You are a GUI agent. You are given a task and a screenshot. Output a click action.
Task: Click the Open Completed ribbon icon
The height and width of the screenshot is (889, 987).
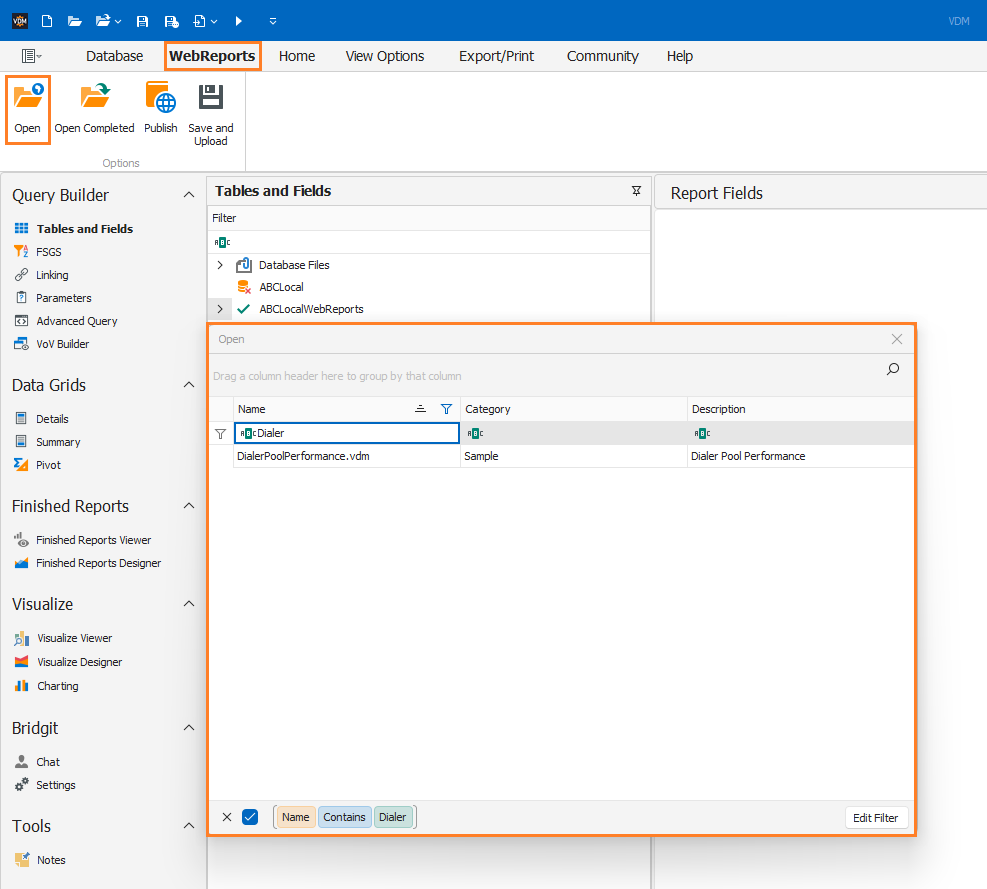(94, 98)
